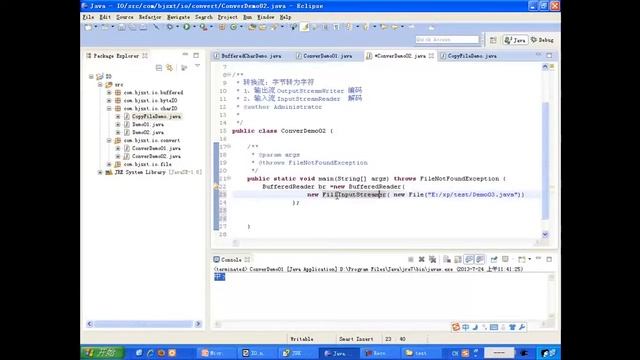Expand the com.bjsxt.io.file package
Screen dimensions: 640x360
pyautogui.click(x=109, y=164)
